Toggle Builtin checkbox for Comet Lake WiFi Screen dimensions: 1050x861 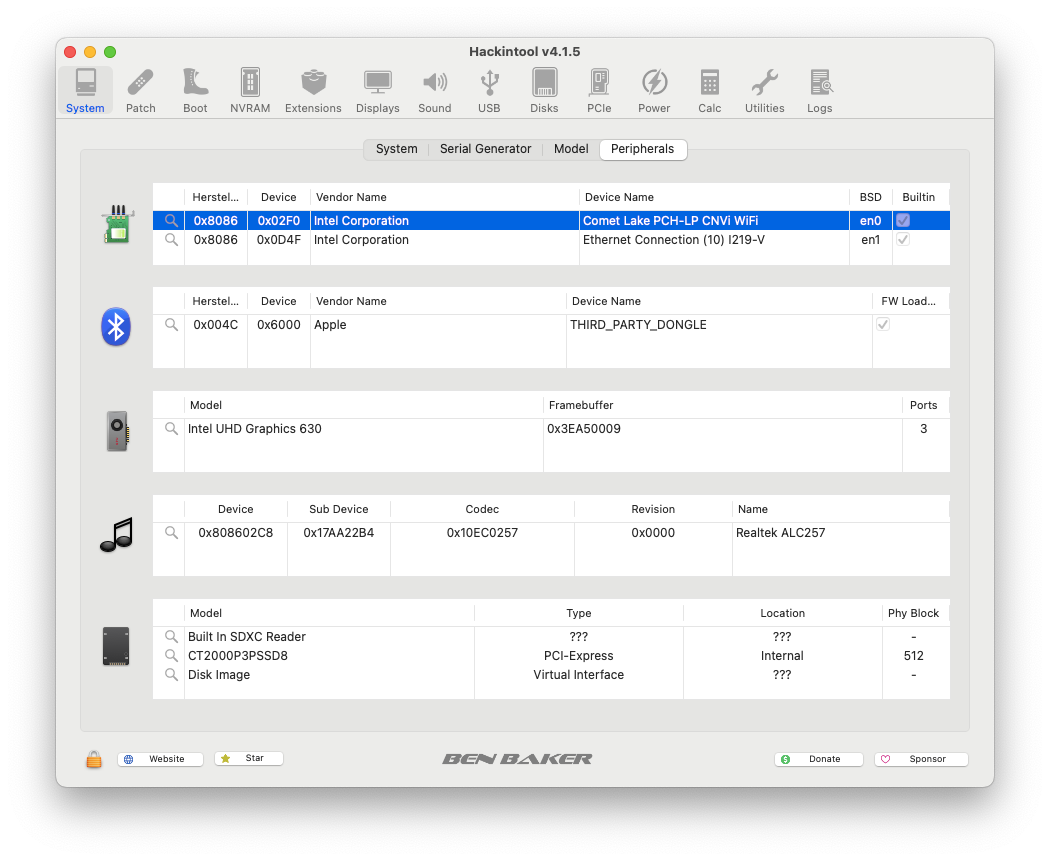click(x=903, y=221)
